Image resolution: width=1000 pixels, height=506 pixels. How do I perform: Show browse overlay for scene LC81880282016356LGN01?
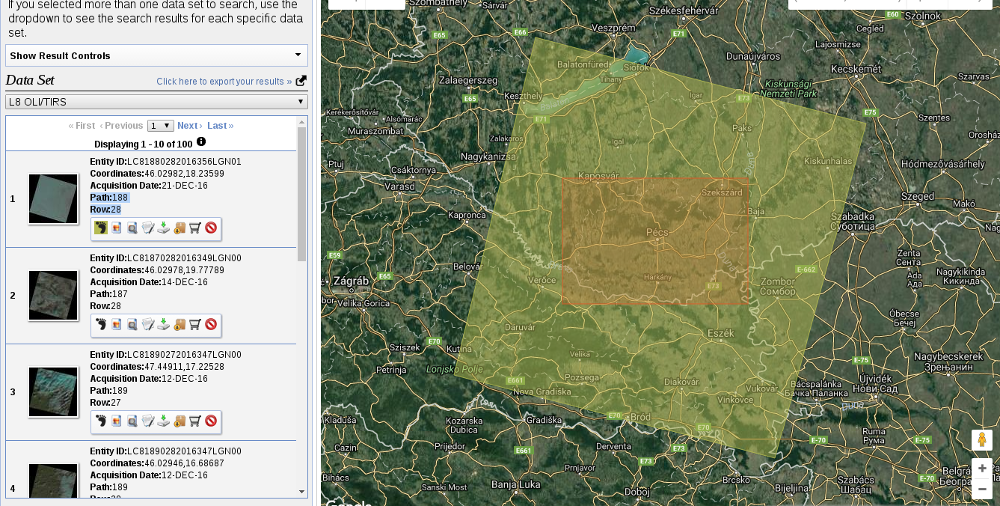[x=116, y=228]
